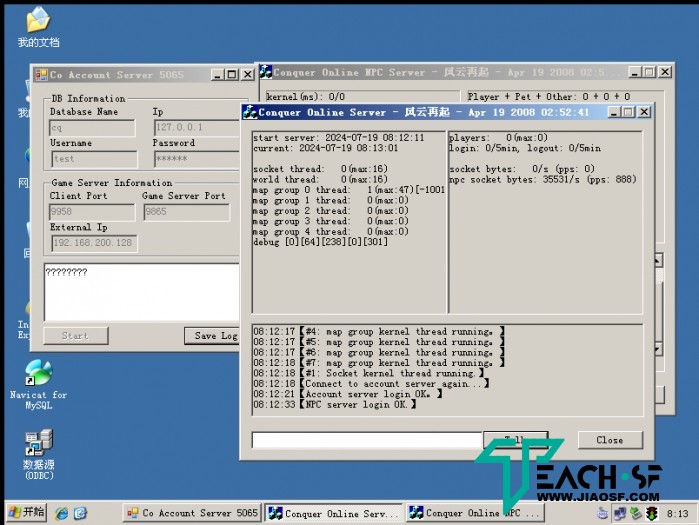Click the Save Log button in Account Server
The width and height of the screenshot is (699, 525).
[213, 336]
